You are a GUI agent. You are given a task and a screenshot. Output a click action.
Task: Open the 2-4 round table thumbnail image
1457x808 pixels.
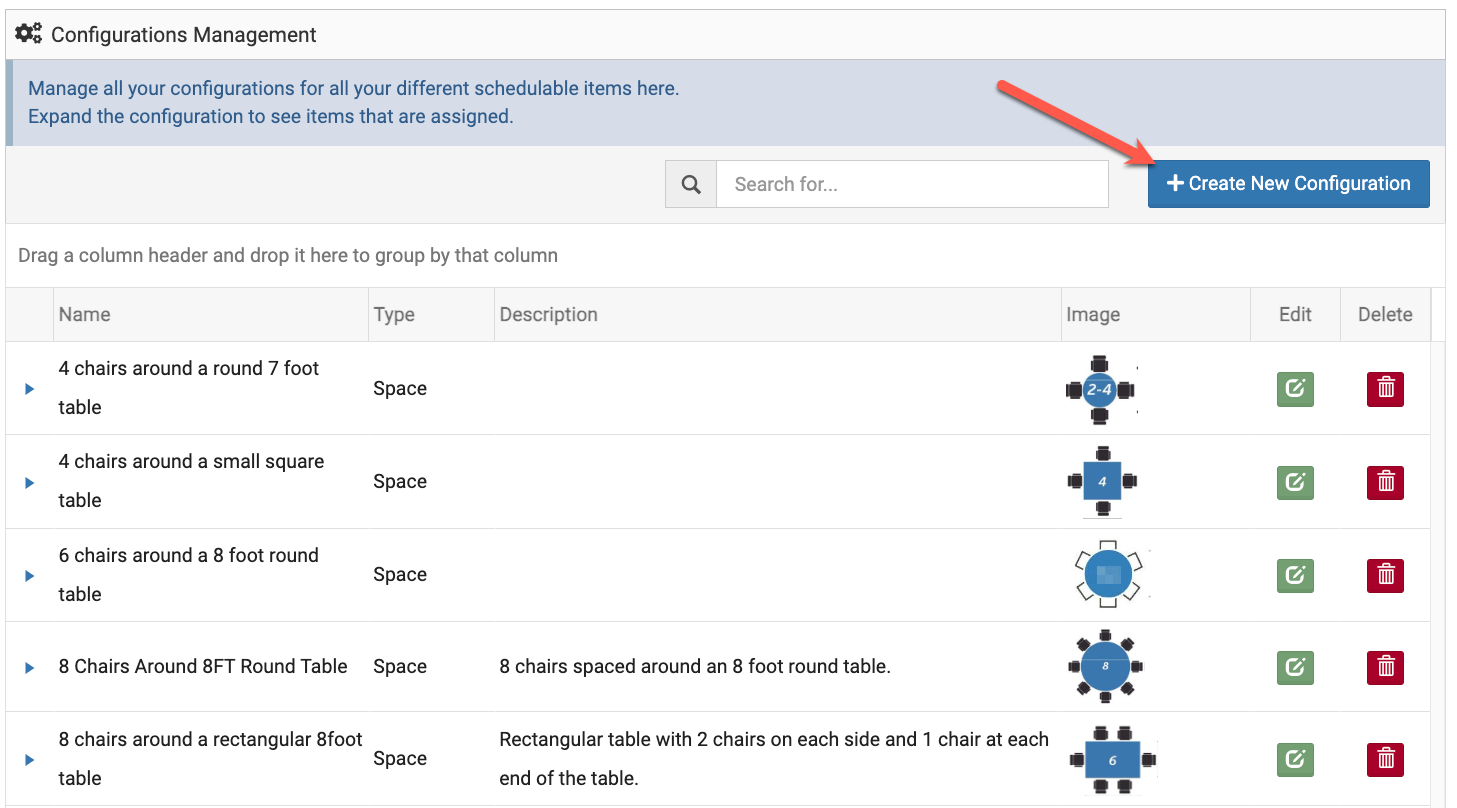[1101, 389]
